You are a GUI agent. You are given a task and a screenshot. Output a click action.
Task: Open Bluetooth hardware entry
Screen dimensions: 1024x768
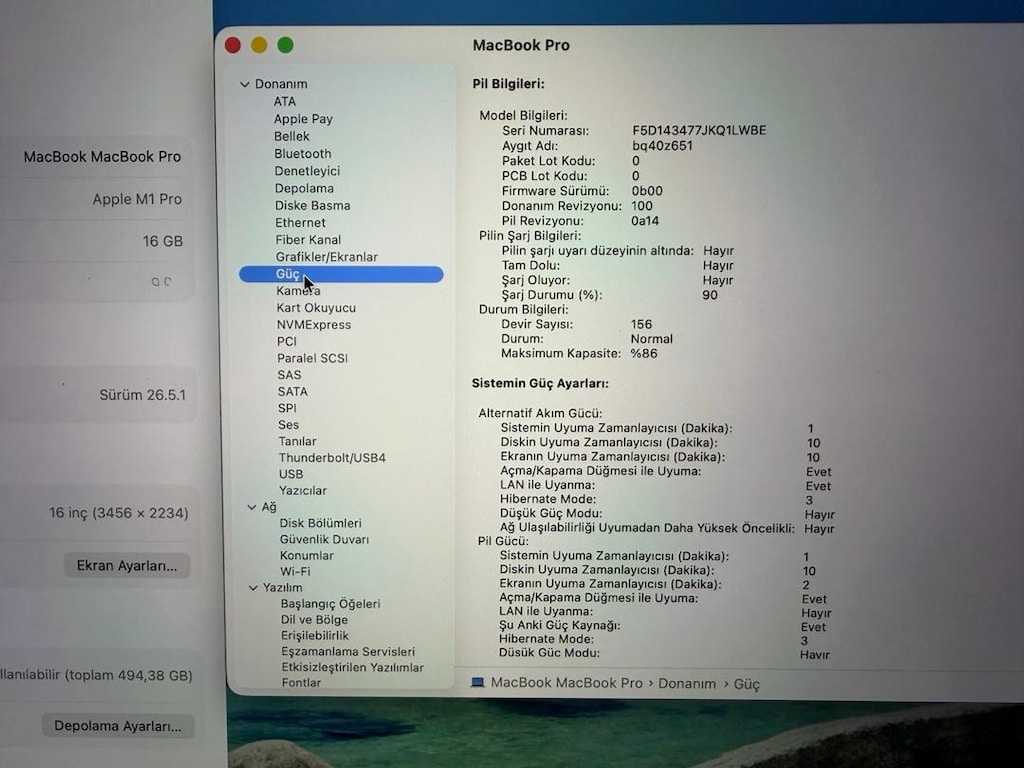coord(302,153)
